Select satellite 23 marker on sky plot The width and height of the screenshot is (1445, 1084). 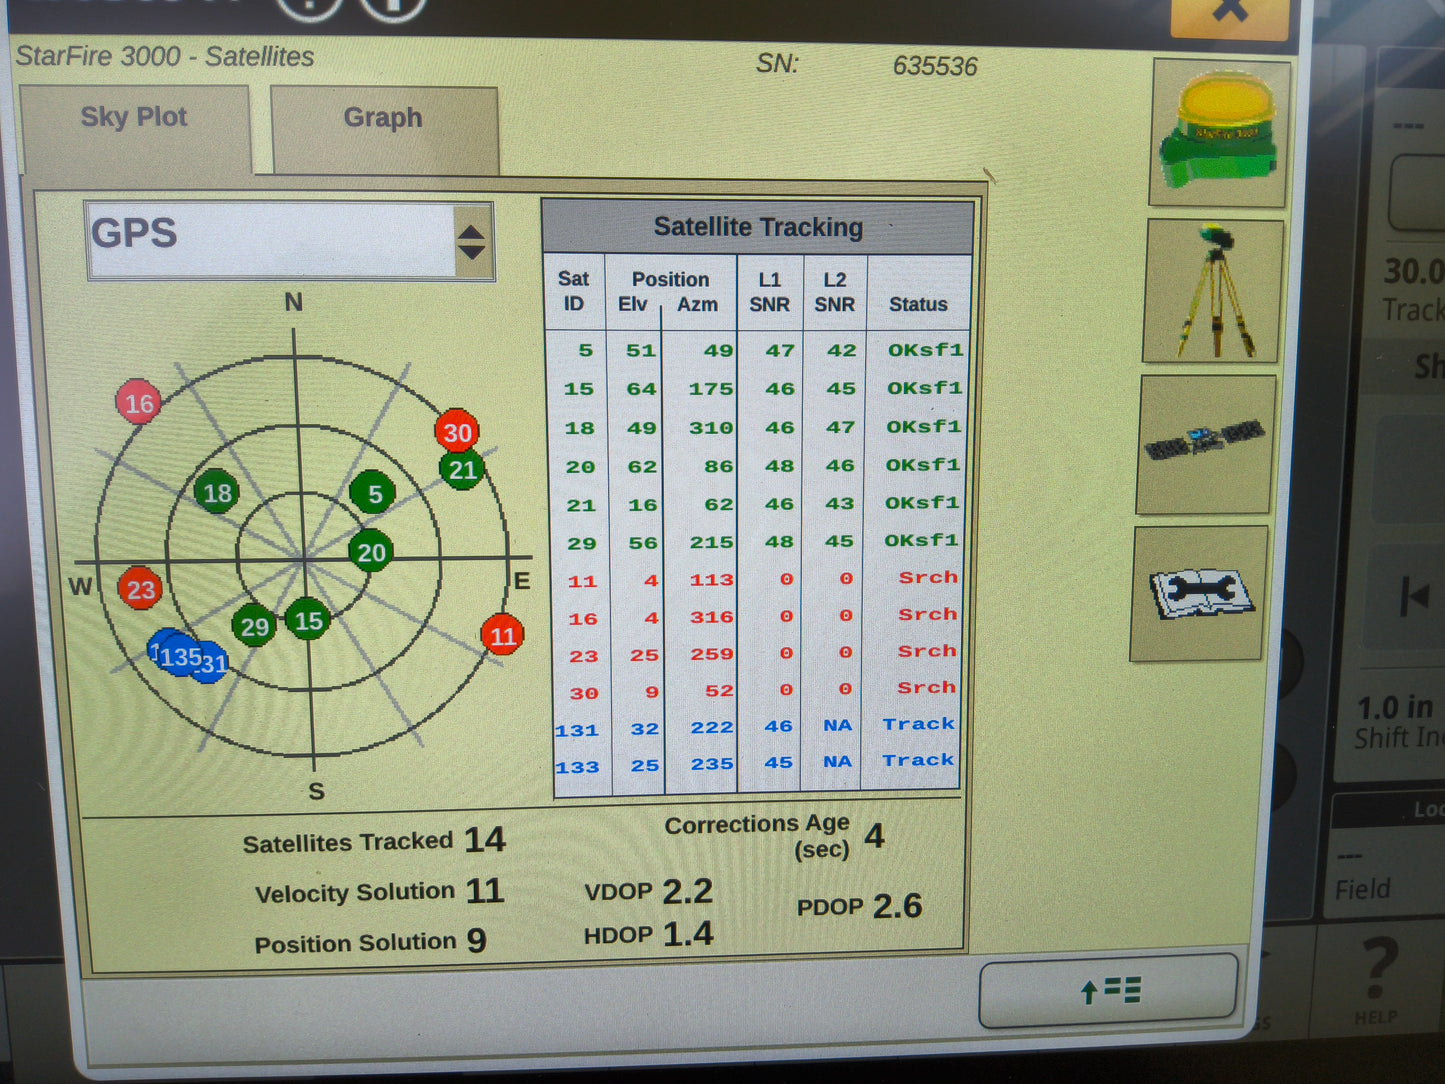(x=141, y=589)
